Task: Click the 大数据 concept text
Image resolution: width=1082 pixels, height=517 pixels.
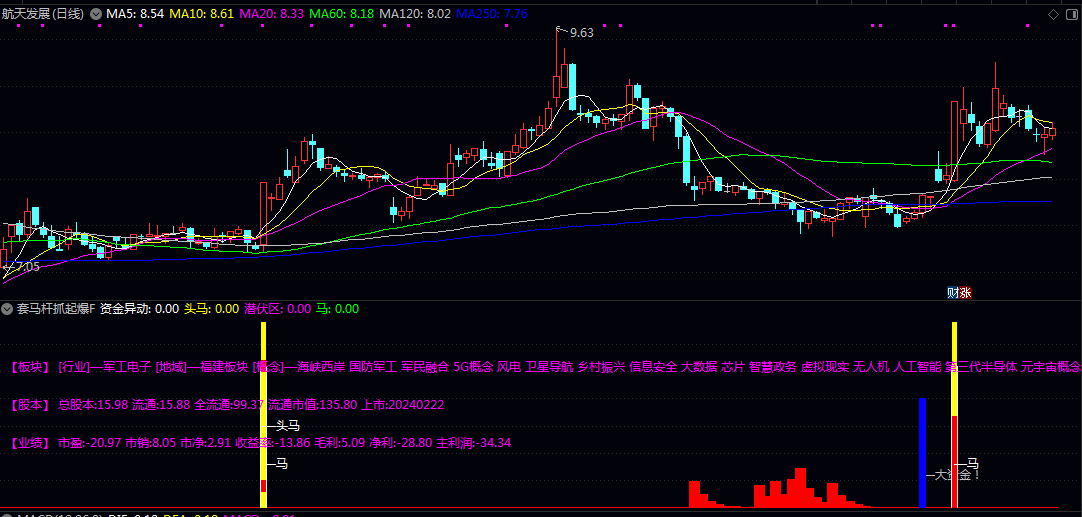Action: [699, 367]
